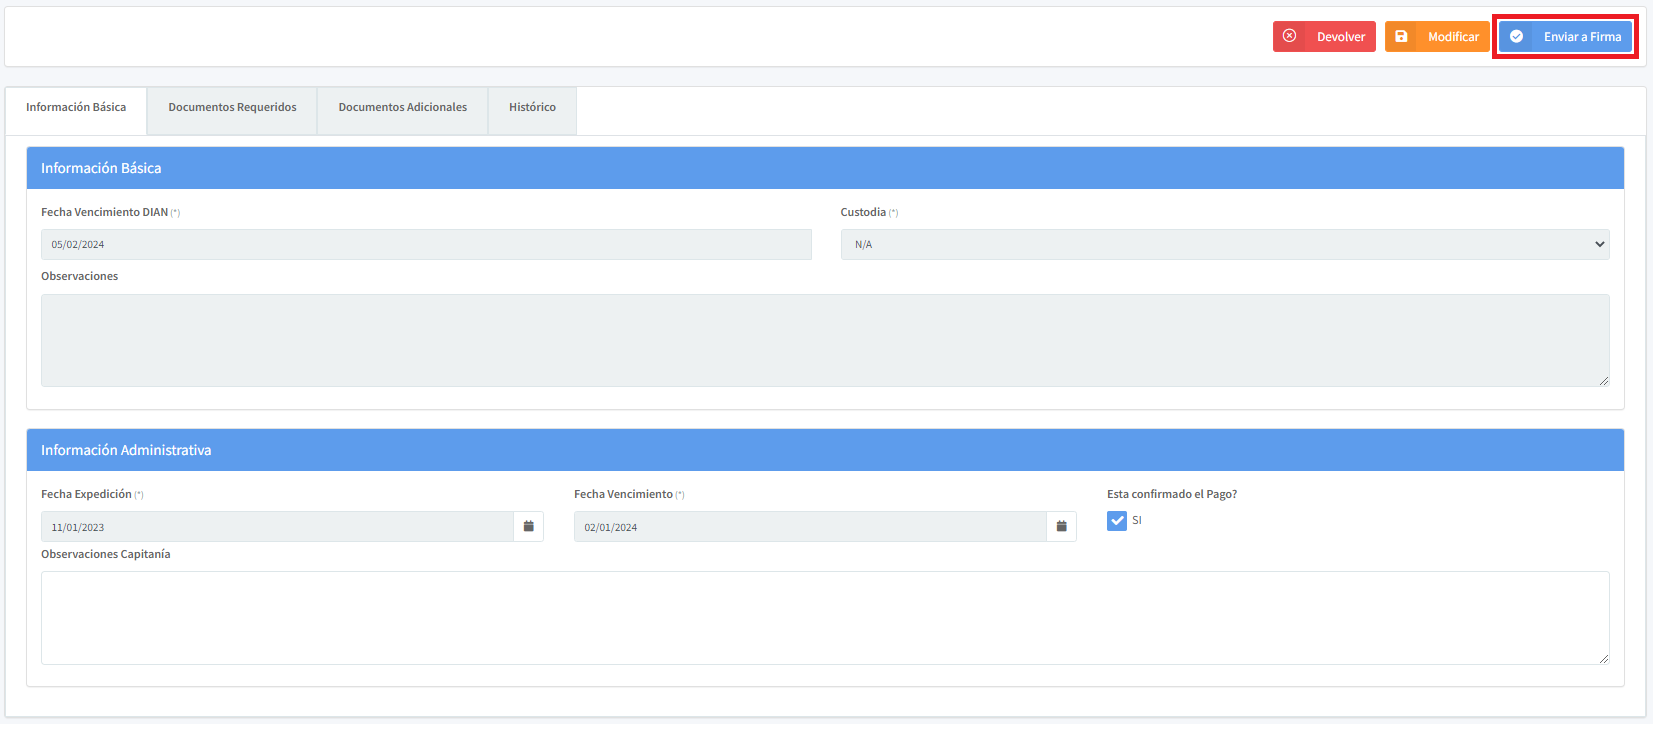Open the Fecha Vencimiento calendar icon
The image size is (1665, 734).
pyautogui.click(x=1061, y=526)
